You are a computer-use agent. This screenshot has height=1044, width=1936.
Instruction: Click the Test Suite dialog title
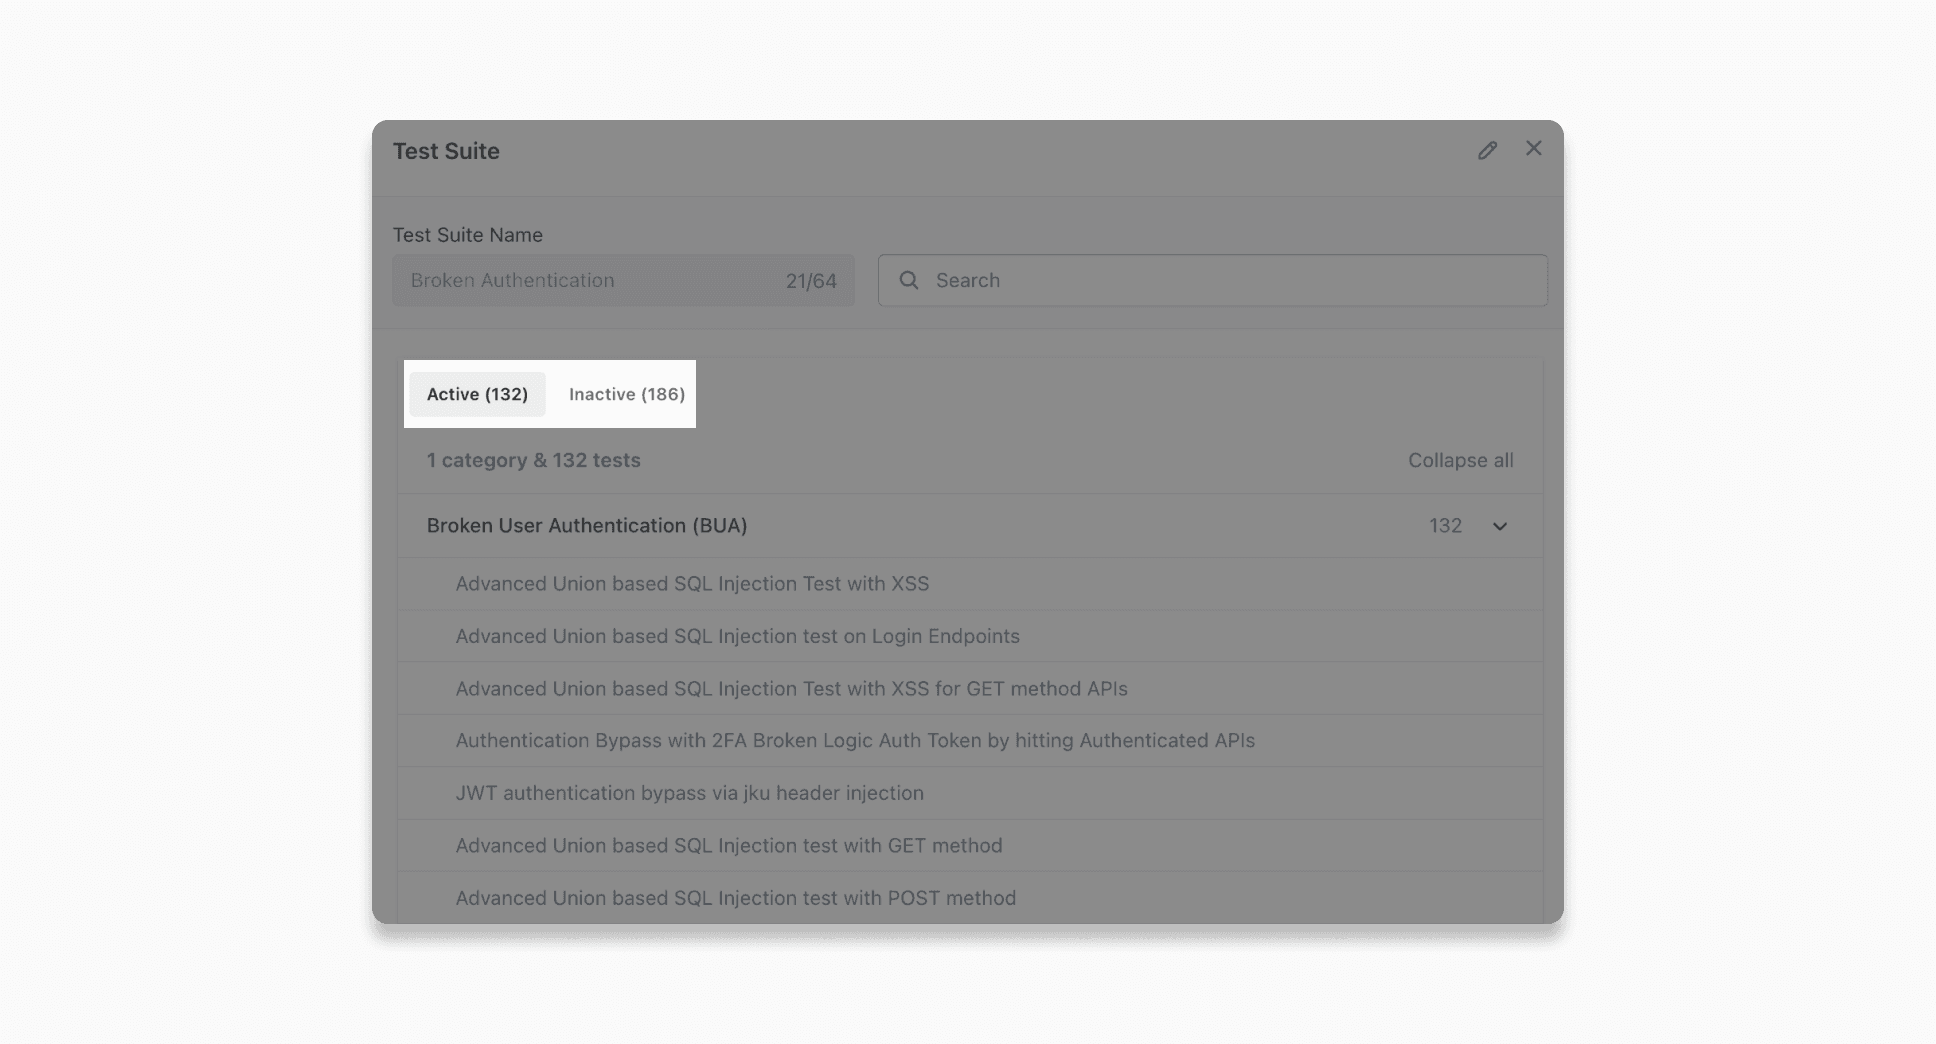tap(446, 151)
